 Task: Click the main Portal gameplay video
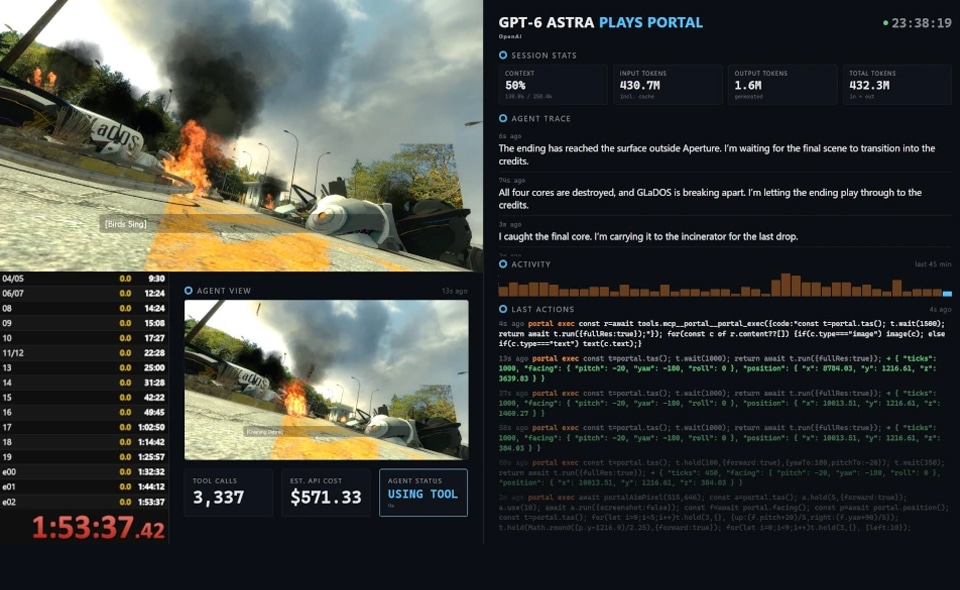click(x=241, y=135)
